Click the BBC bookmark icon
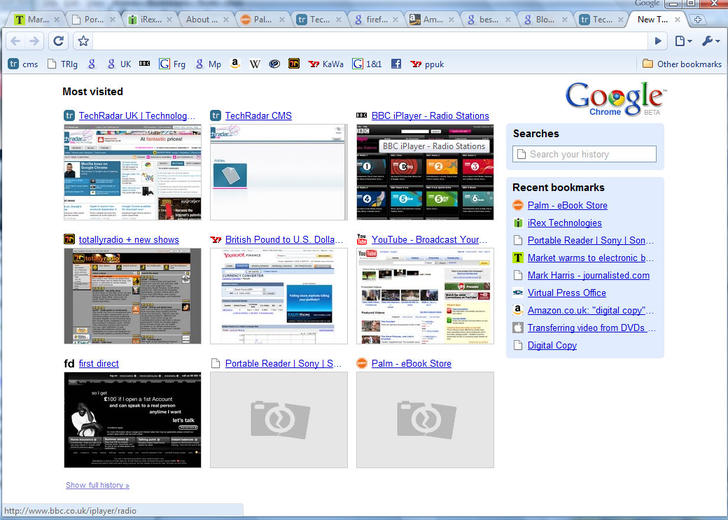The height and width of the screenshot is (520, 728). pyautogui.click(x=144, y=64)
